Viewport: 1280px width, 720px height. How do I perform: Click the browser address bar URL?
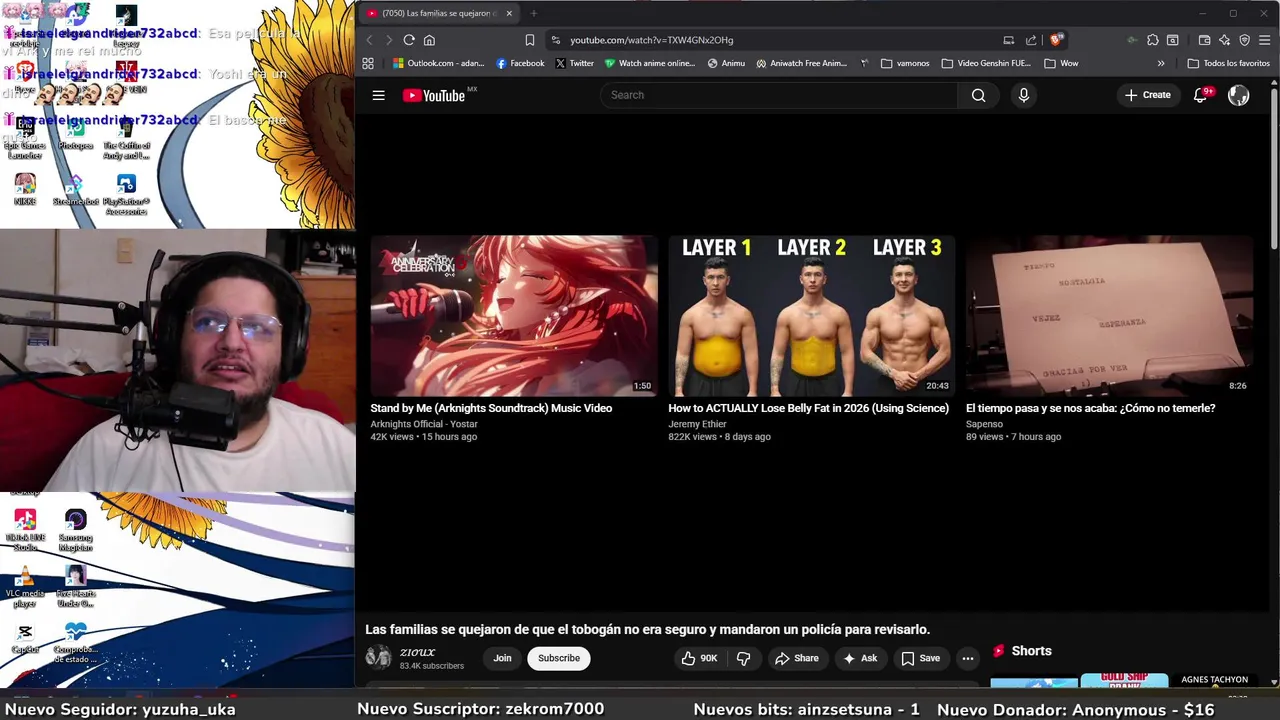[x=651, y=40]
